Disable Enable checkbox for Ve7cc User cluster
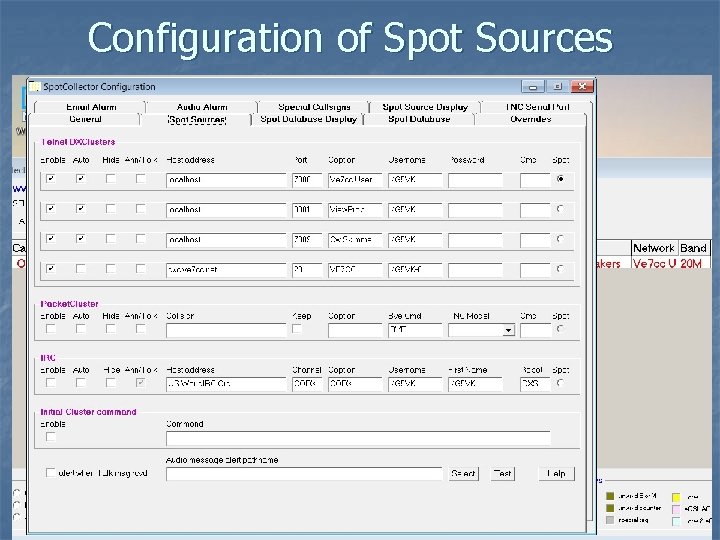Viewport: 720px width, 540px height. point(51,179)
